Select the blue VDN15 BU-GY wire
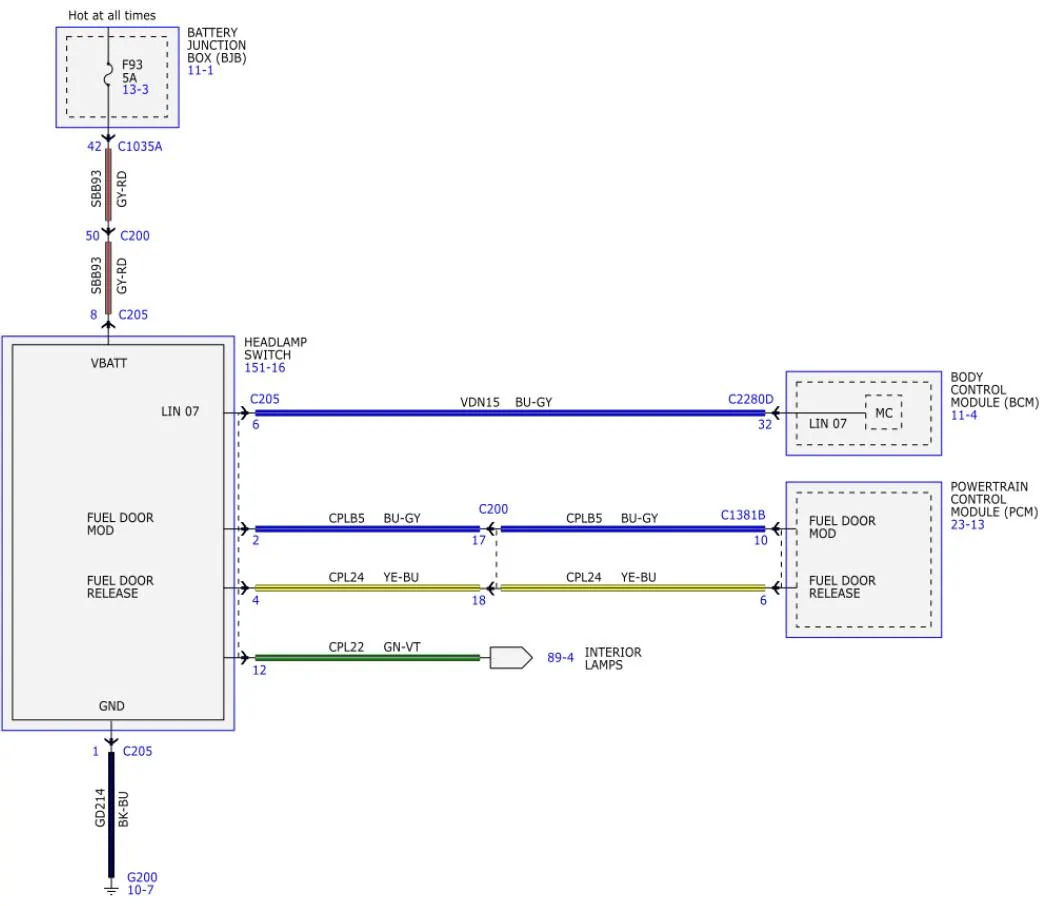 tap(510, 413)
